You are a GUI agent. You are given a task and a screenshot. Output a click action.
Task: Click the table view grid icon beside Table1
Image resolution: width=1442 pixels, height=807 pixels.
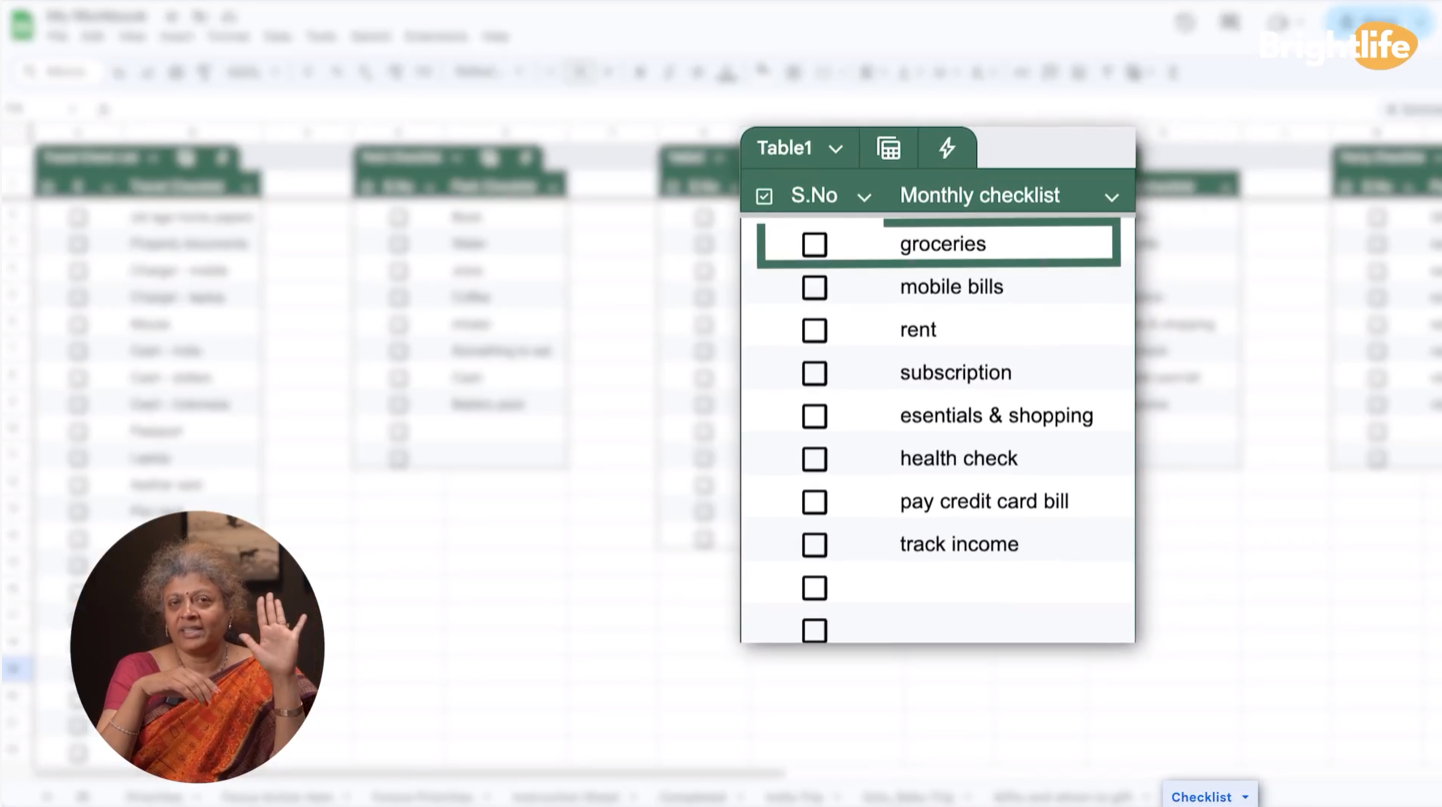click(x=888, y=149)
